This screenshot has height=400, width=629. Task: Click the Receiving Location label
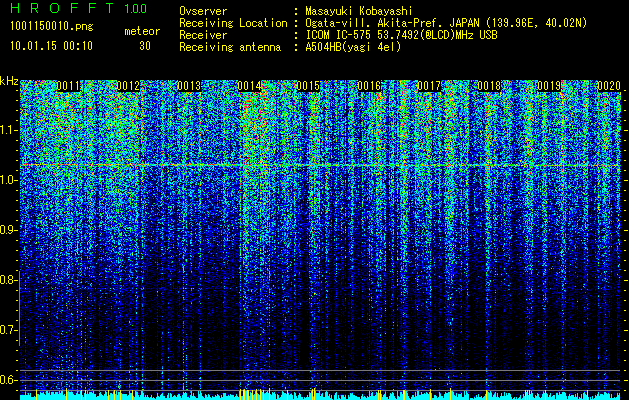pos(233,23)
